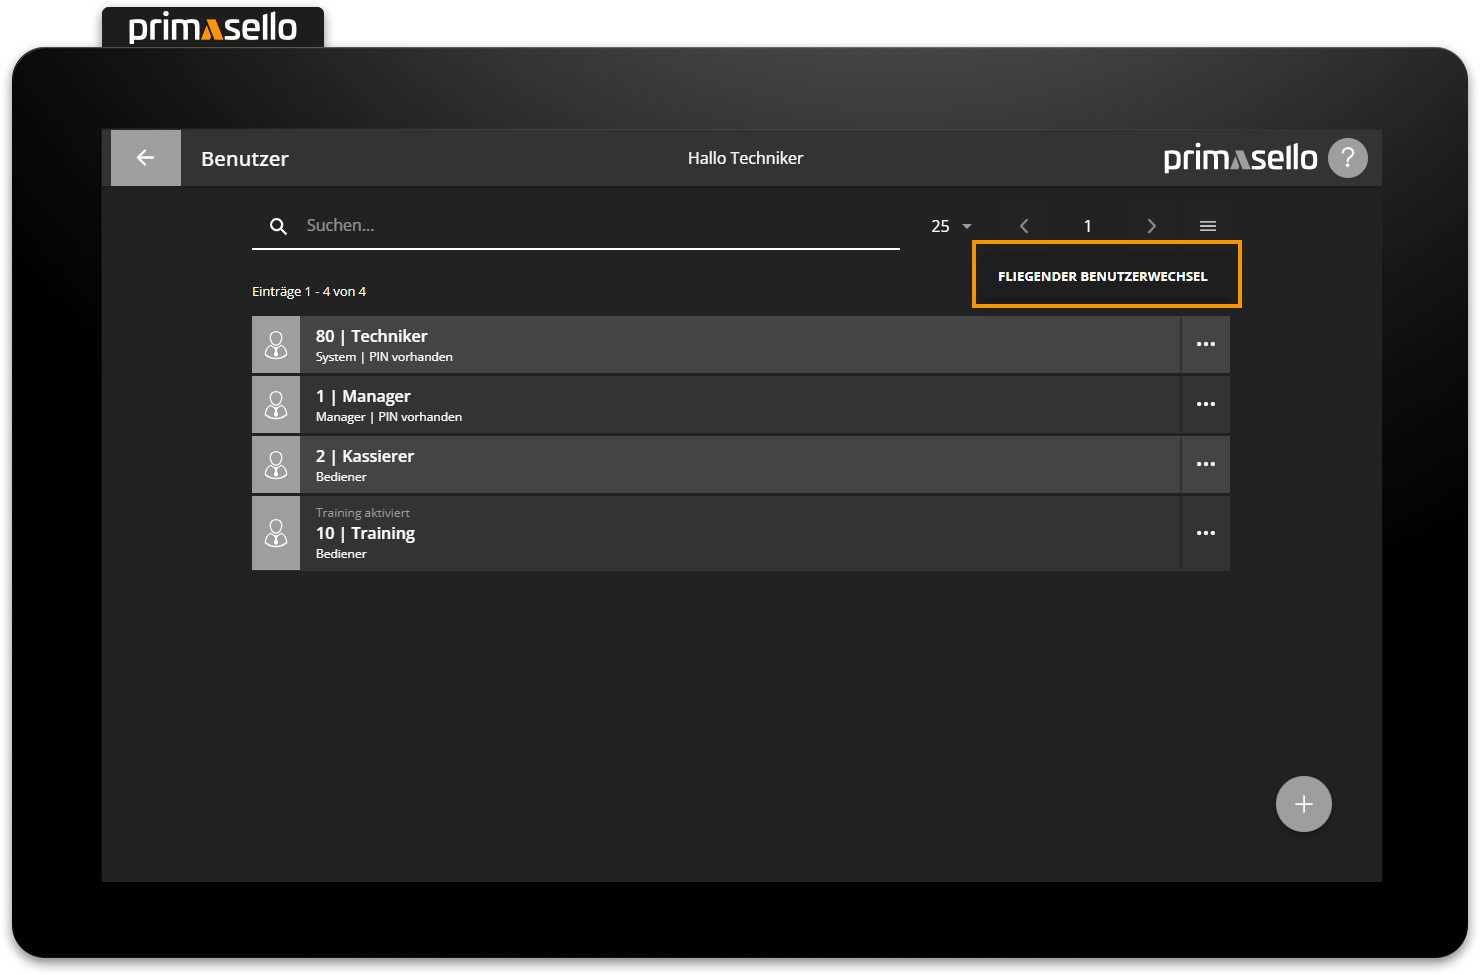Go to the next page chevron

pyautogui.click(x=1151, y=226)
